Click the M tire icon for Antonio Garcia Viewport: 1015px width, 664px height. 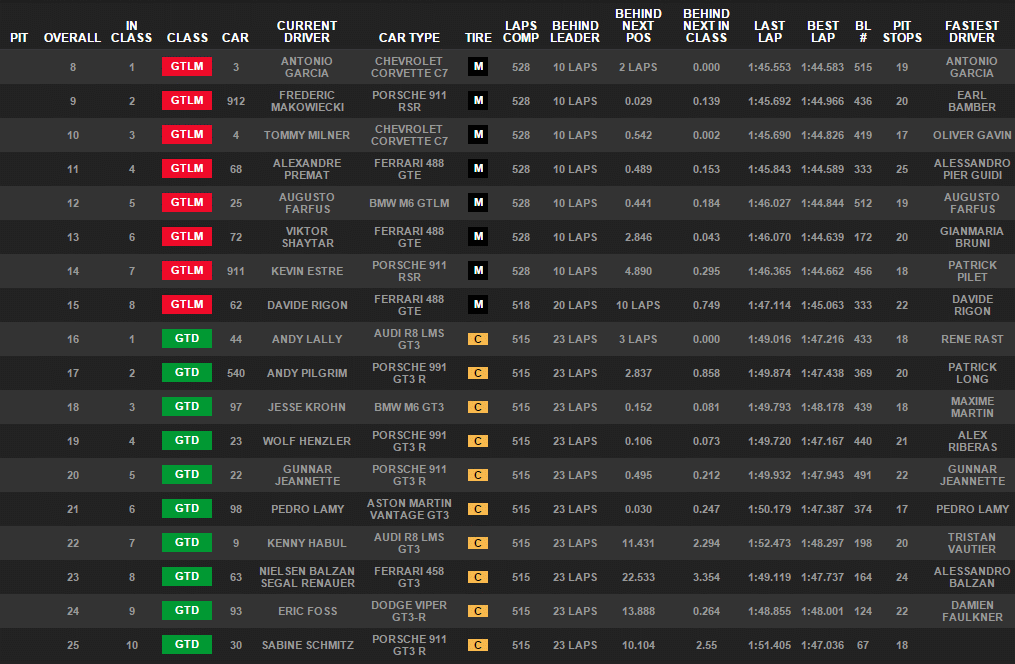point(478,67)
